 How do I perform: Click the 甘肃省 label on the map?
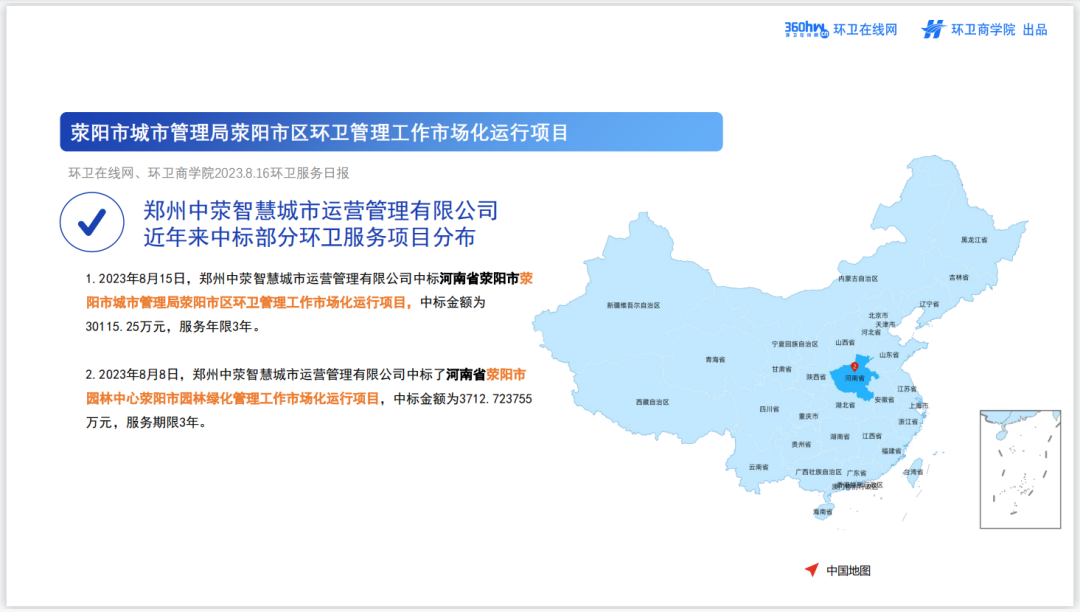[781, 369]
